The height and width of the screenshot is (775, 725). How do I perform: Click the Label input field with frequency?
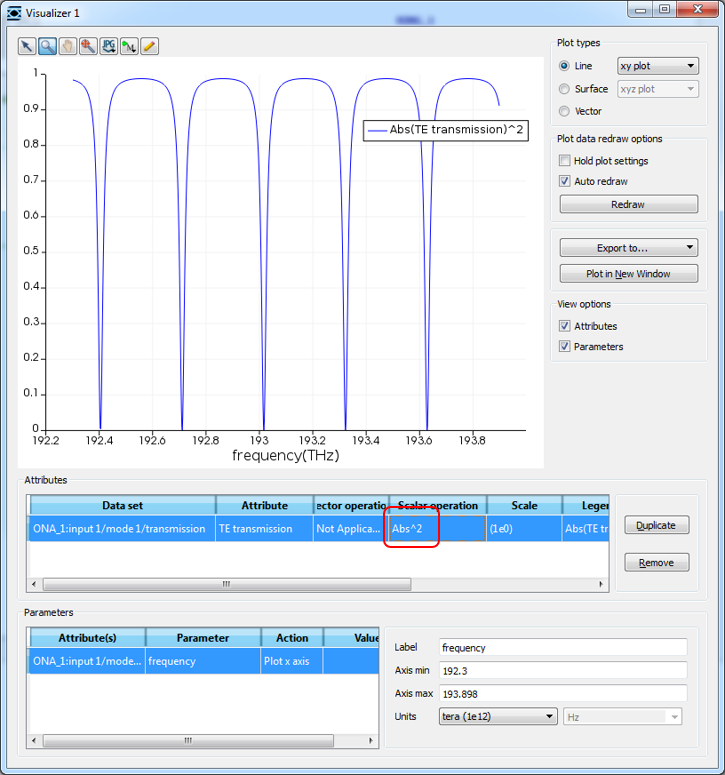563,647
